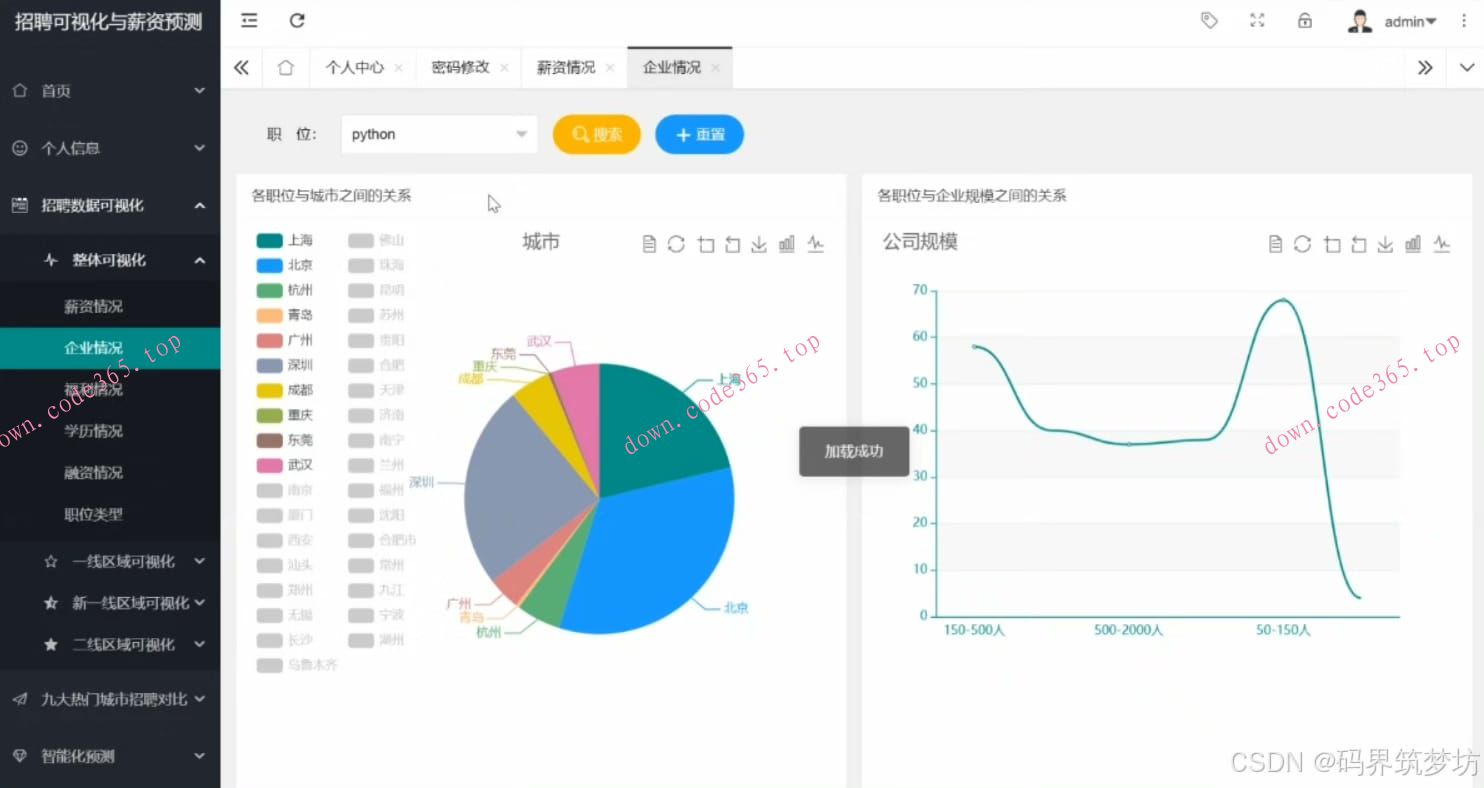Image resolution: width=1484 pixels, height=788 pixels.
Task: Collapse the 招聘数据可视化 sidebar menu
Action: pyautogui.click(x=110, y=206)
